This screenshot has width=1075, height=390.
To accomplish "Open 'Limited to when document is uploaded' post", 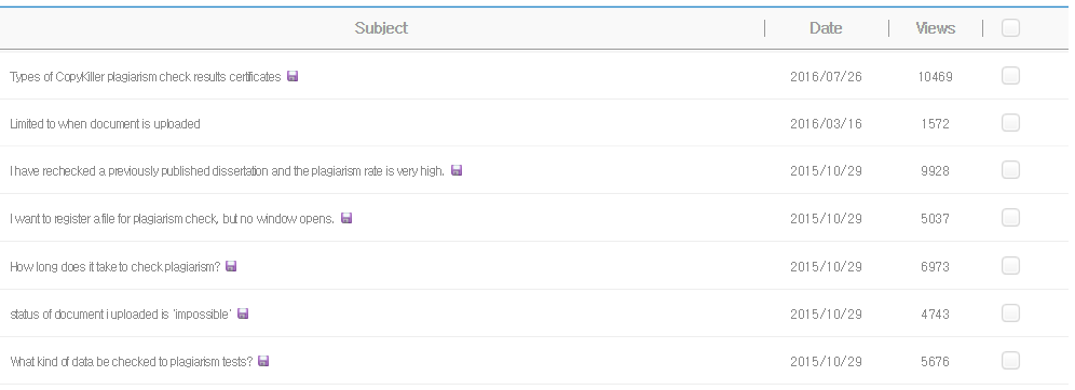I will [x=105, y=124].
